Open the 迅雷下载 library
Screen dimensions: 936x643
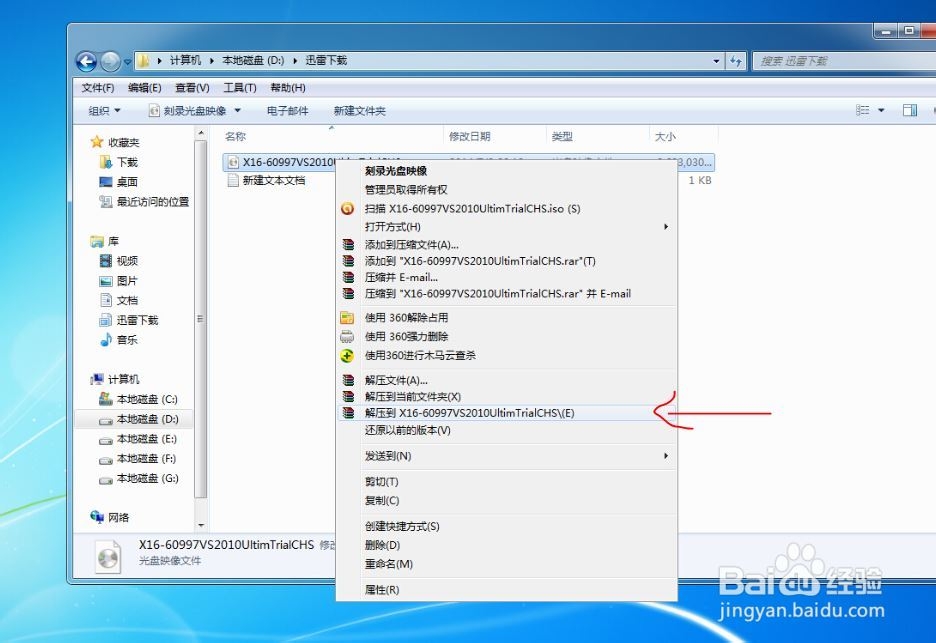pyautogui.click(x=128, y=320)
